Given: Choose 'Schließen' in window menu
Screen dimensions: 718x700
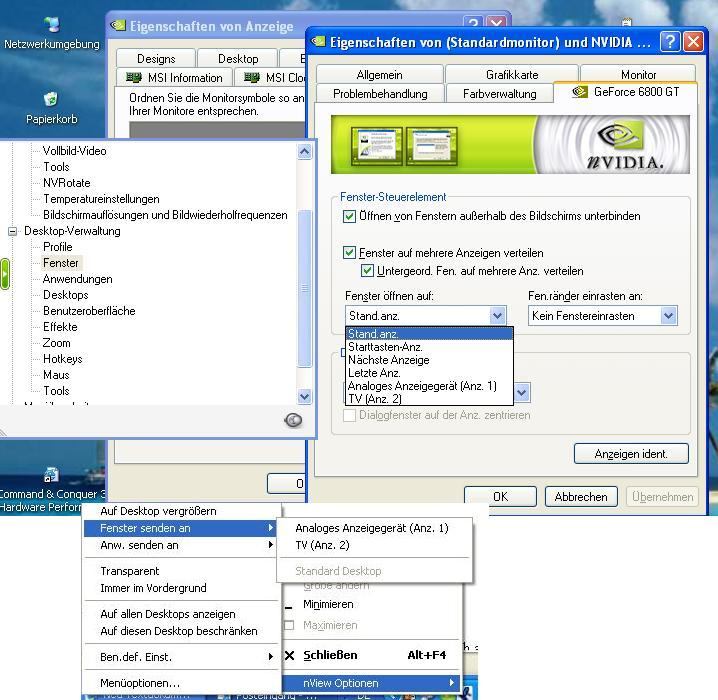Looking at the screenshot, I should click(x=371, y=655).
